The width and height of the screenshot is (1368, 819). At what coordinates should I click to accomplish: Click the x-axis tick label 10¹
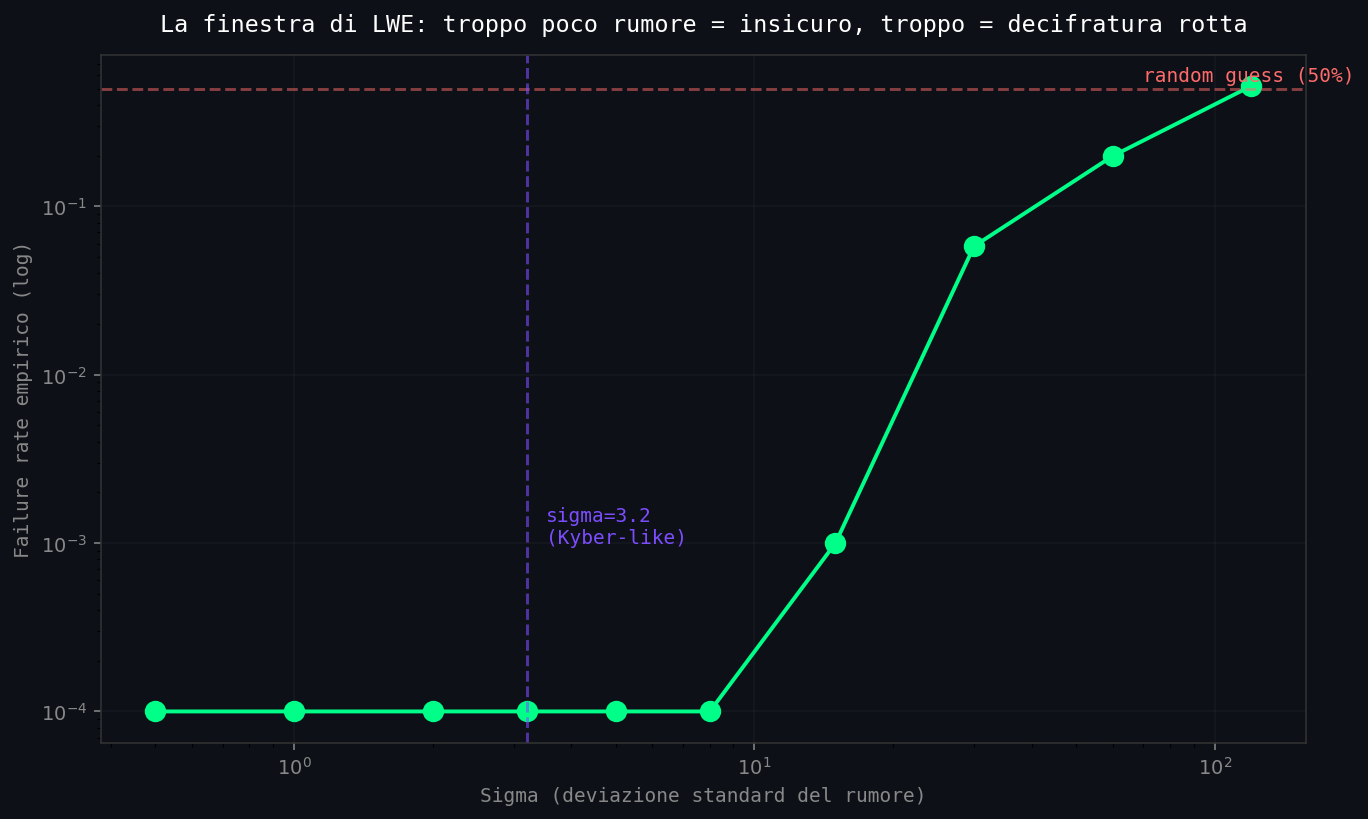(754, 765)
